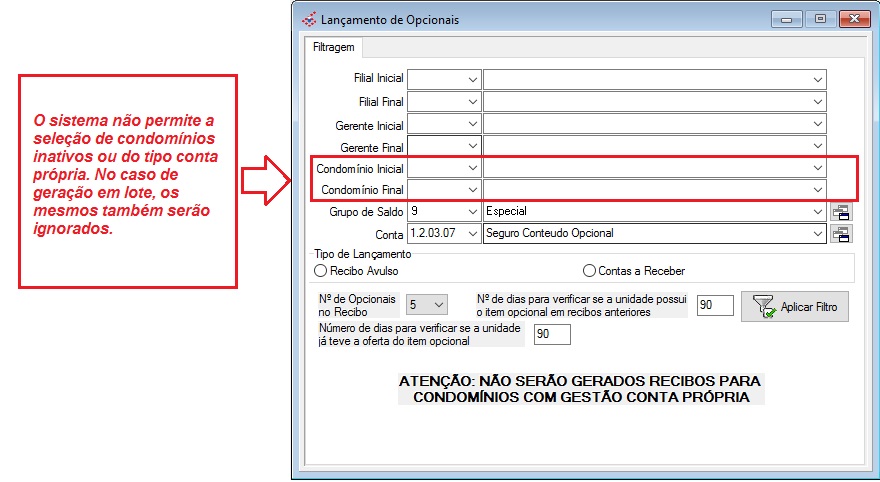Select the Recibo Avulso radio option
880x482 pixels.
[x=321, y=270]
